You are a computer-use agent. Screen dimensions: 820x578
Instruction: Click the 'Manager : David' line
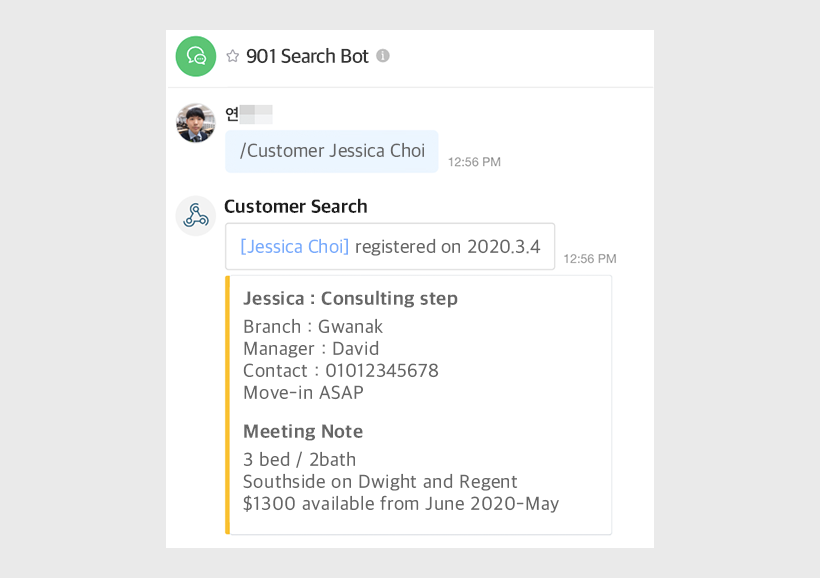click(x=311, y=349)
